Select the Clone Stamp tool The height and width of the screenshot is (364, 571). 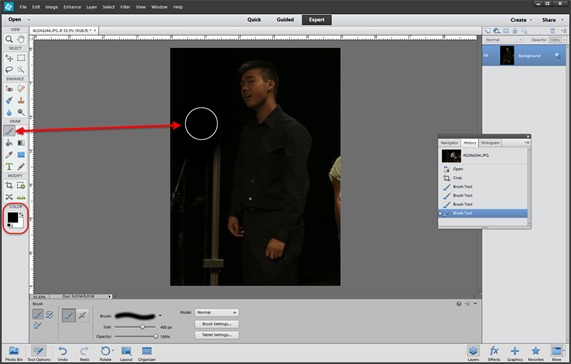click(x=21, y=100)
